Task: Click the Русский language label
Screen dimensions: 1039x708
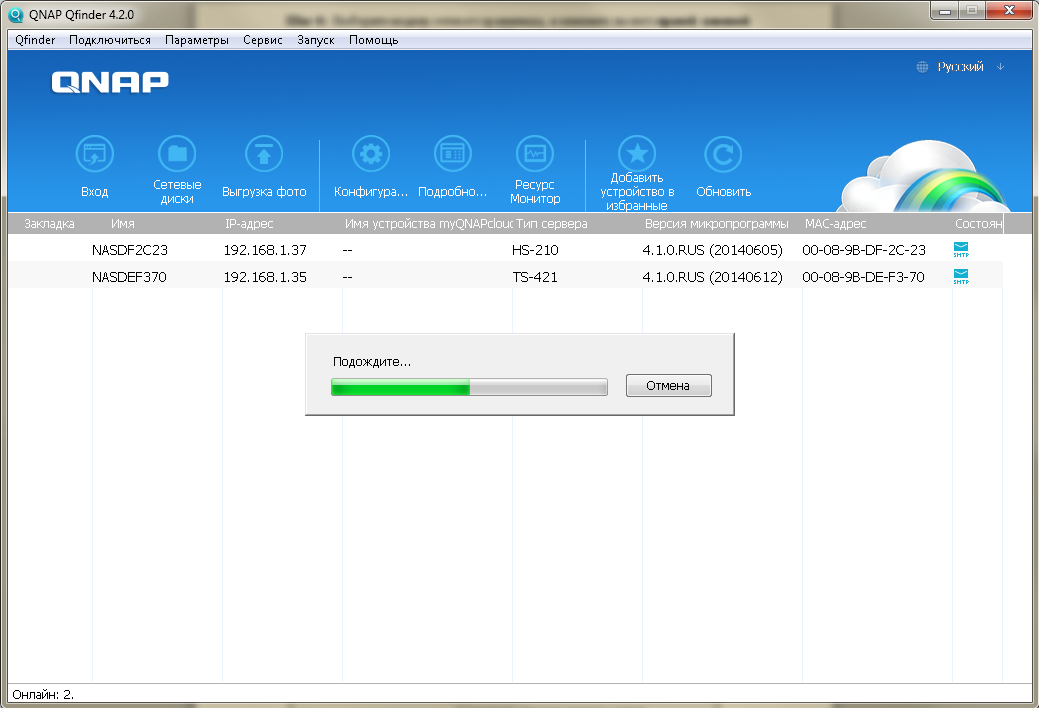Action: tap(960, 67)
